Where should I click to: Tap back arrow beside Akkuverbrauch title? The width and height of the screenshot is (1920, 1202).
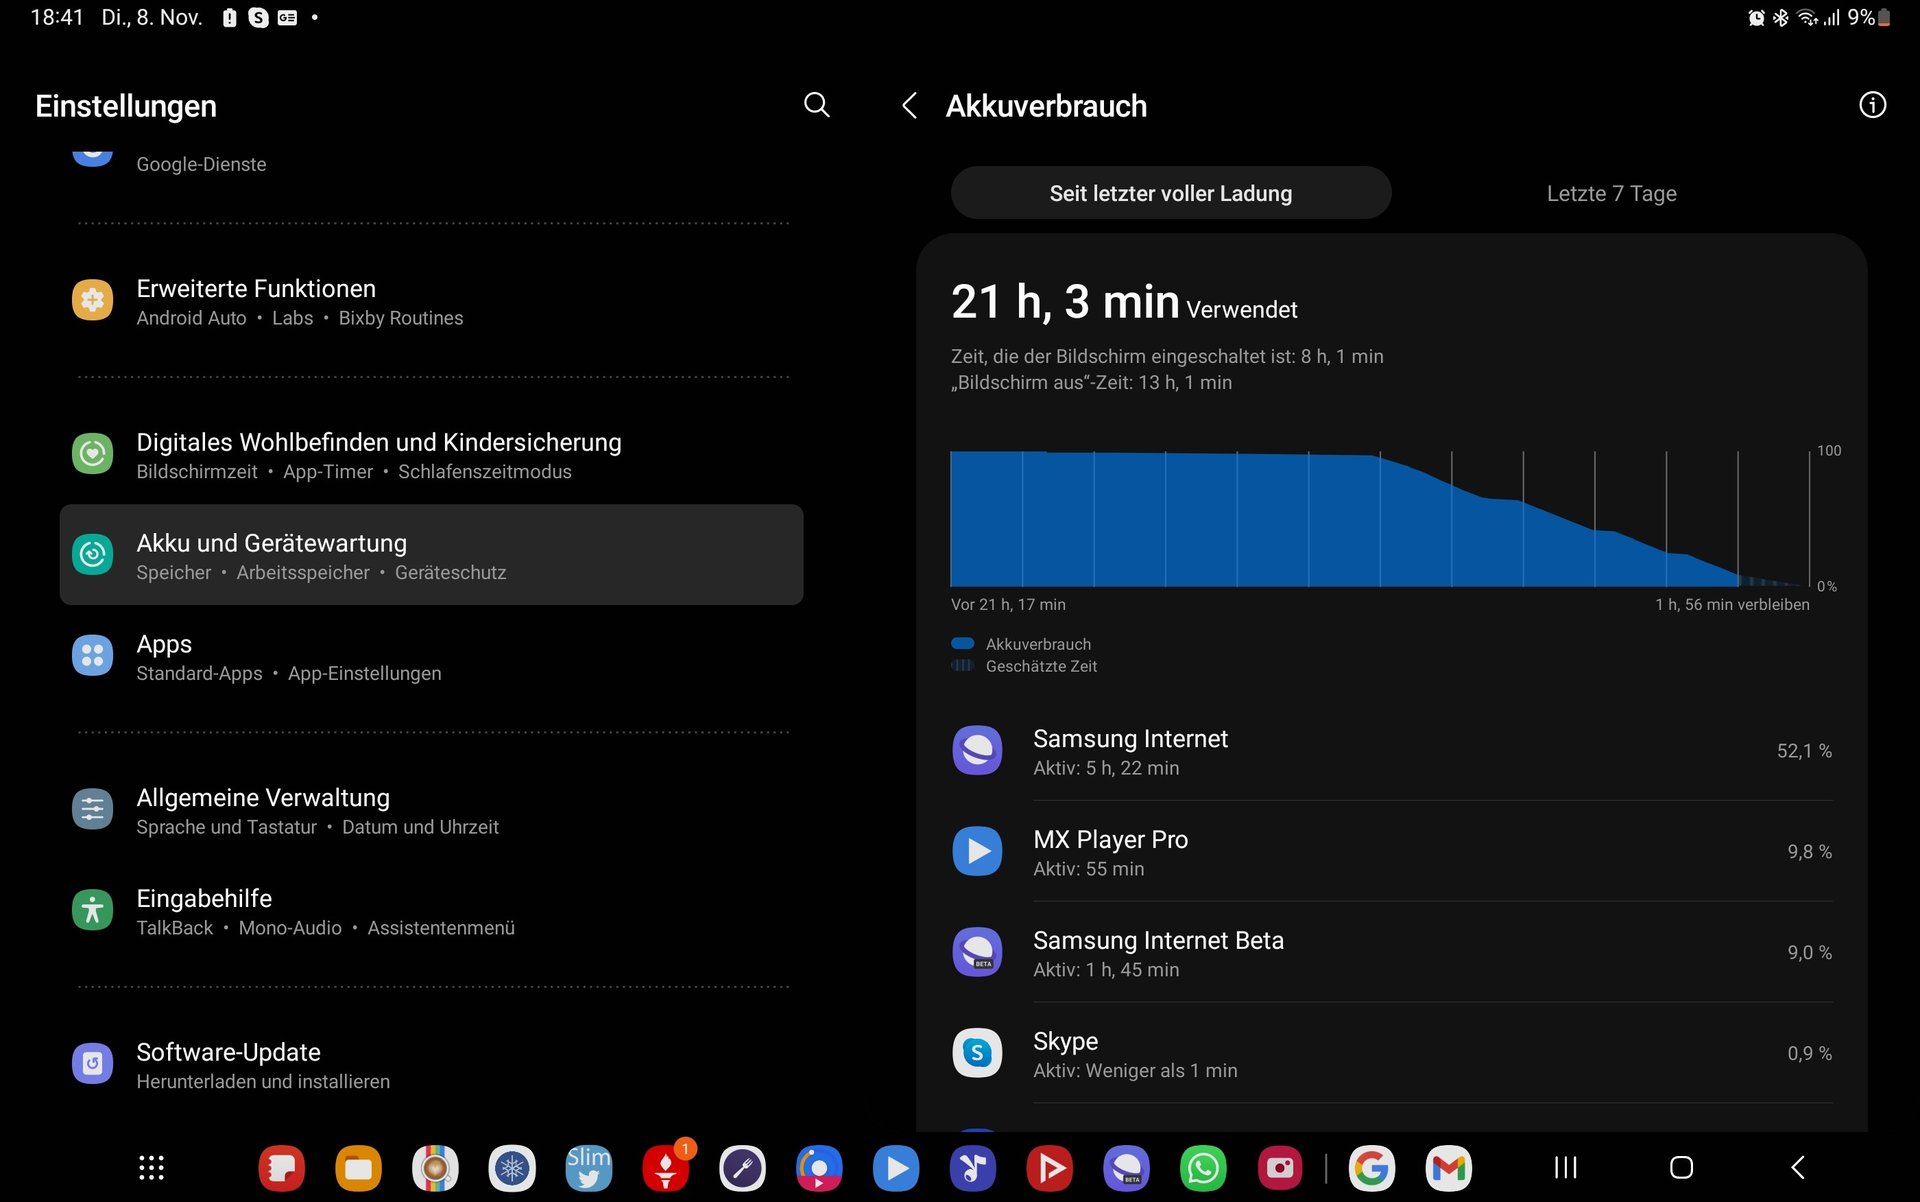pos(909,106)
